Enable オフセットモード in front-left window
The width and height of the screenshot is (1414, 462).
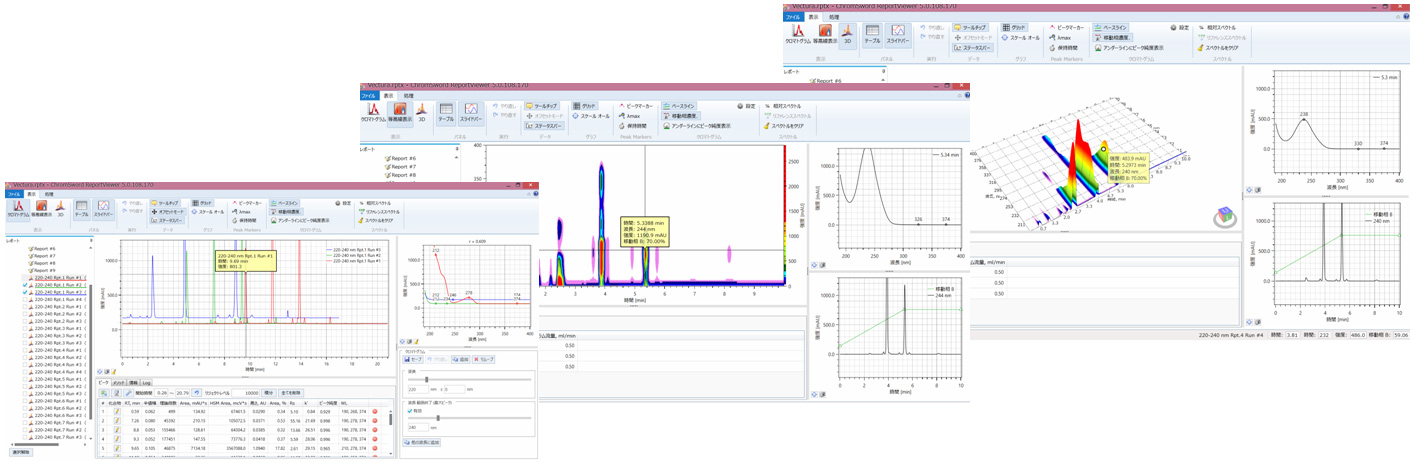[x=168, y=212]
